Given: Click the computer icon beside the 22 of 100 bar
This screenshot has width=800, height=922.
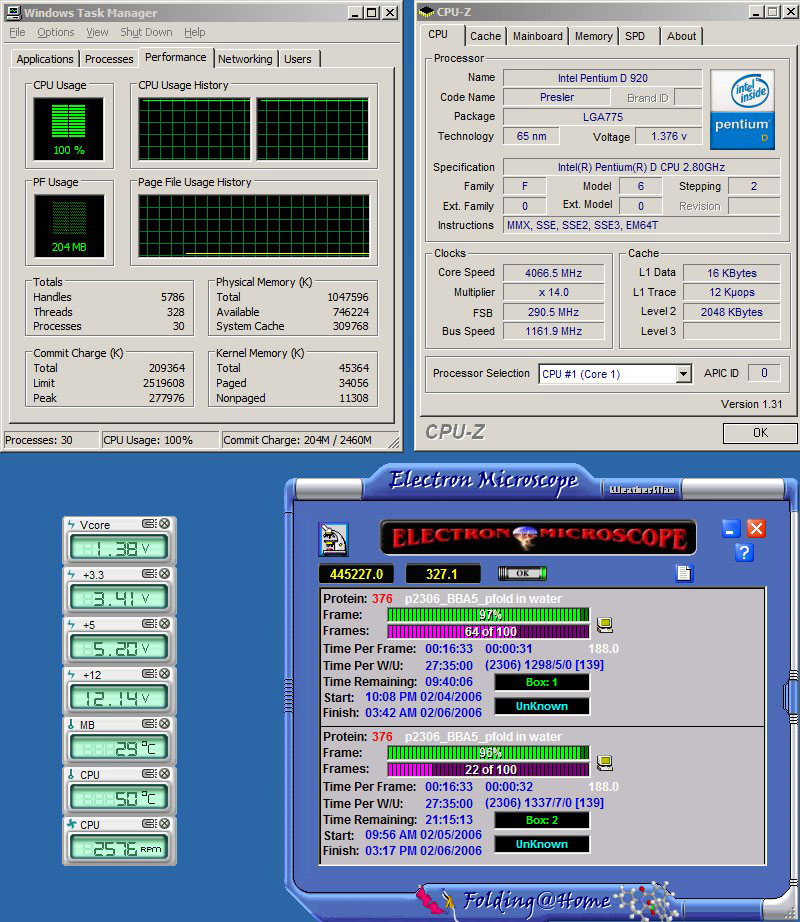Looking at the screenshot, I should 605,763.
